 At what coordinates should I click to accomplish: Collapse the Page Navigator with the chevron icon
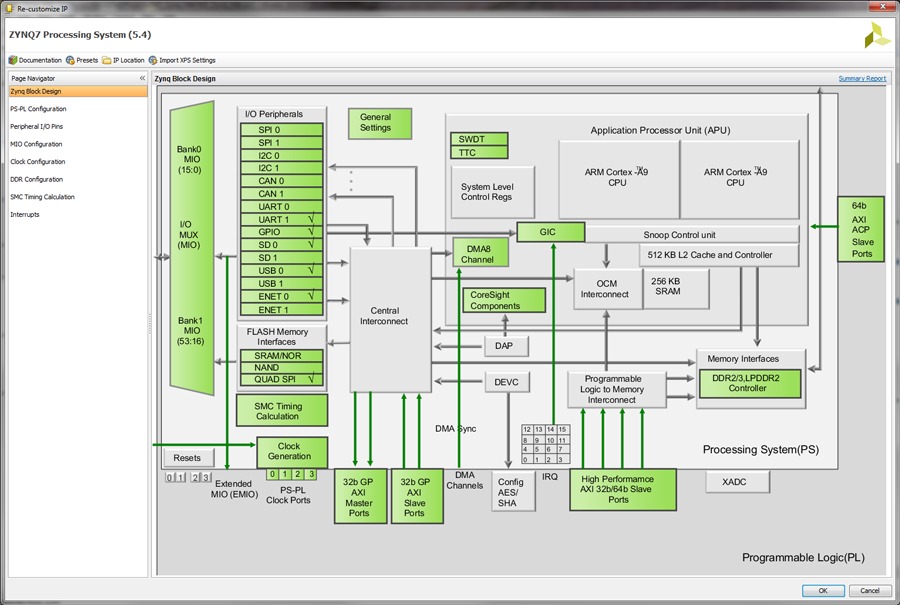(142, 78)
